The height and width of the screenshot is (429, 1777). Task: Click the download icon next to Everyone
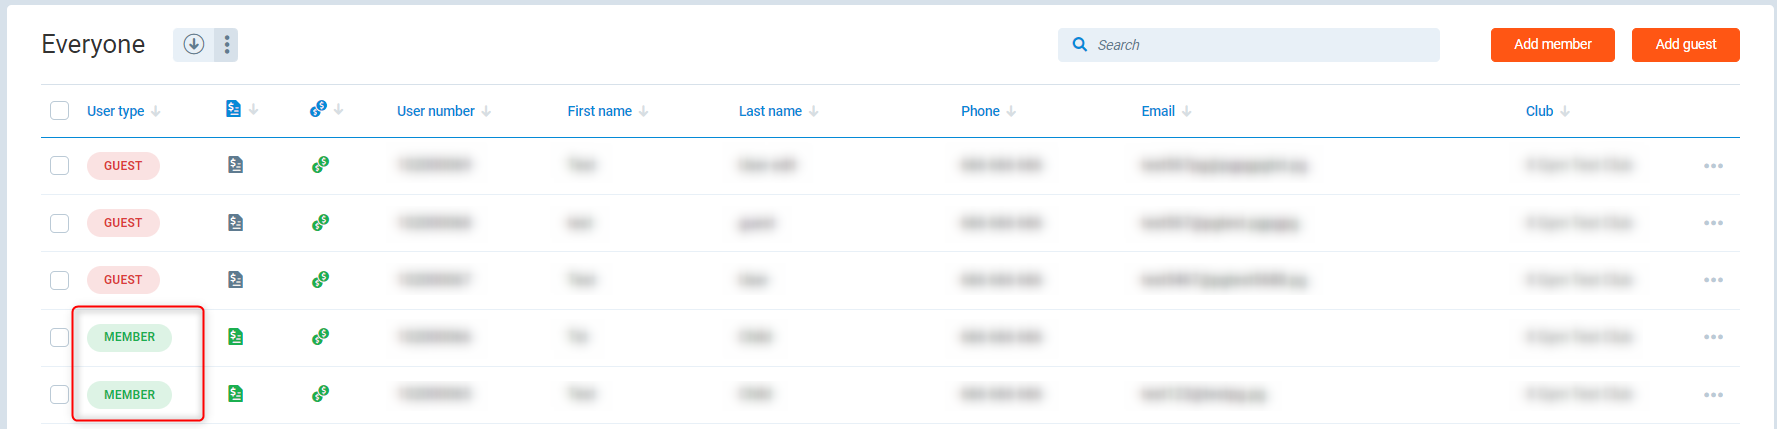[194, 44]
